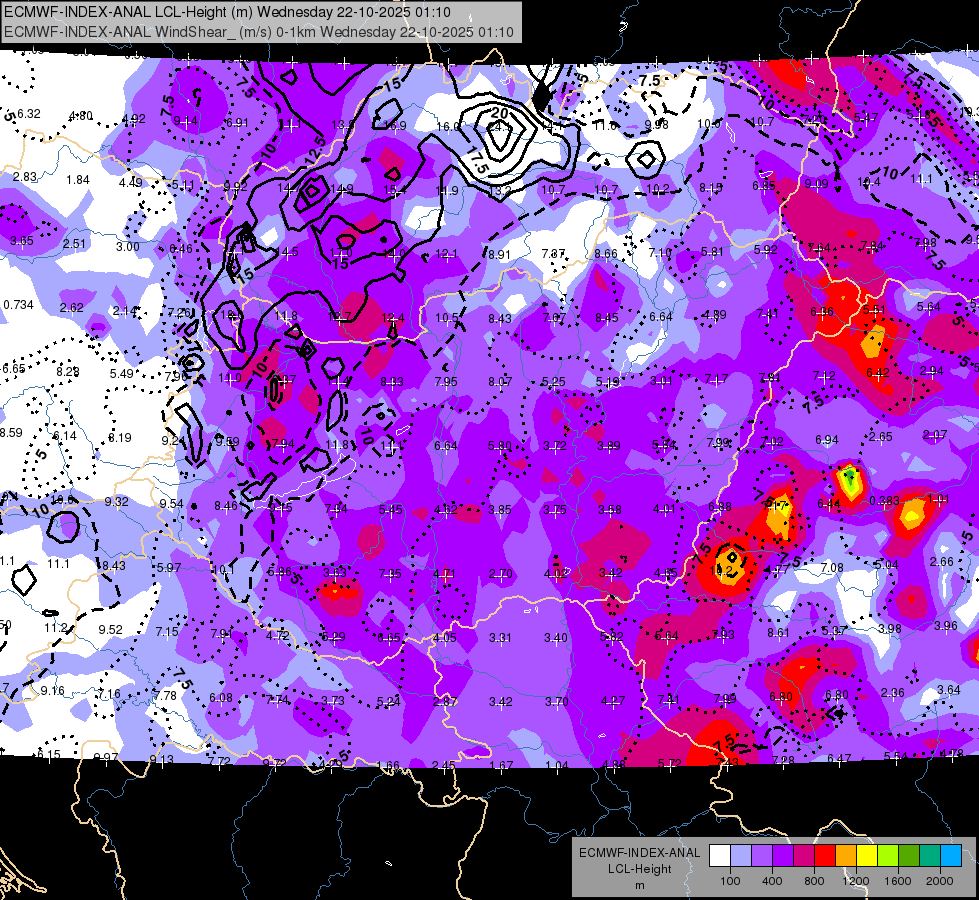The width and height of the screenshot is (979, 900).
Task: Click the contour label 20
Action: tap(499, 113)
